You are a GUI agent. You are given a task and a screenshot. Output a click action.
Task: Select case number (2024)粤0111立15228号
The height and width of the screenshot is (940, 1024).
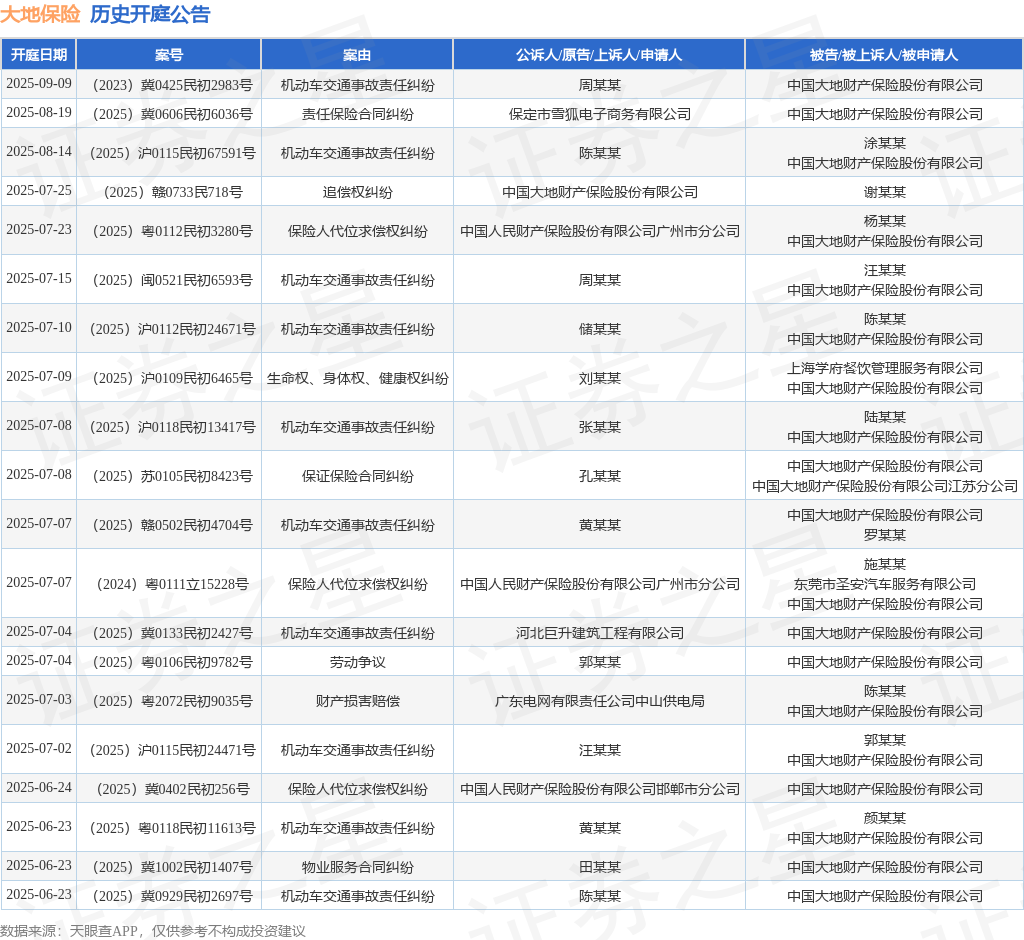coord(169,584)
